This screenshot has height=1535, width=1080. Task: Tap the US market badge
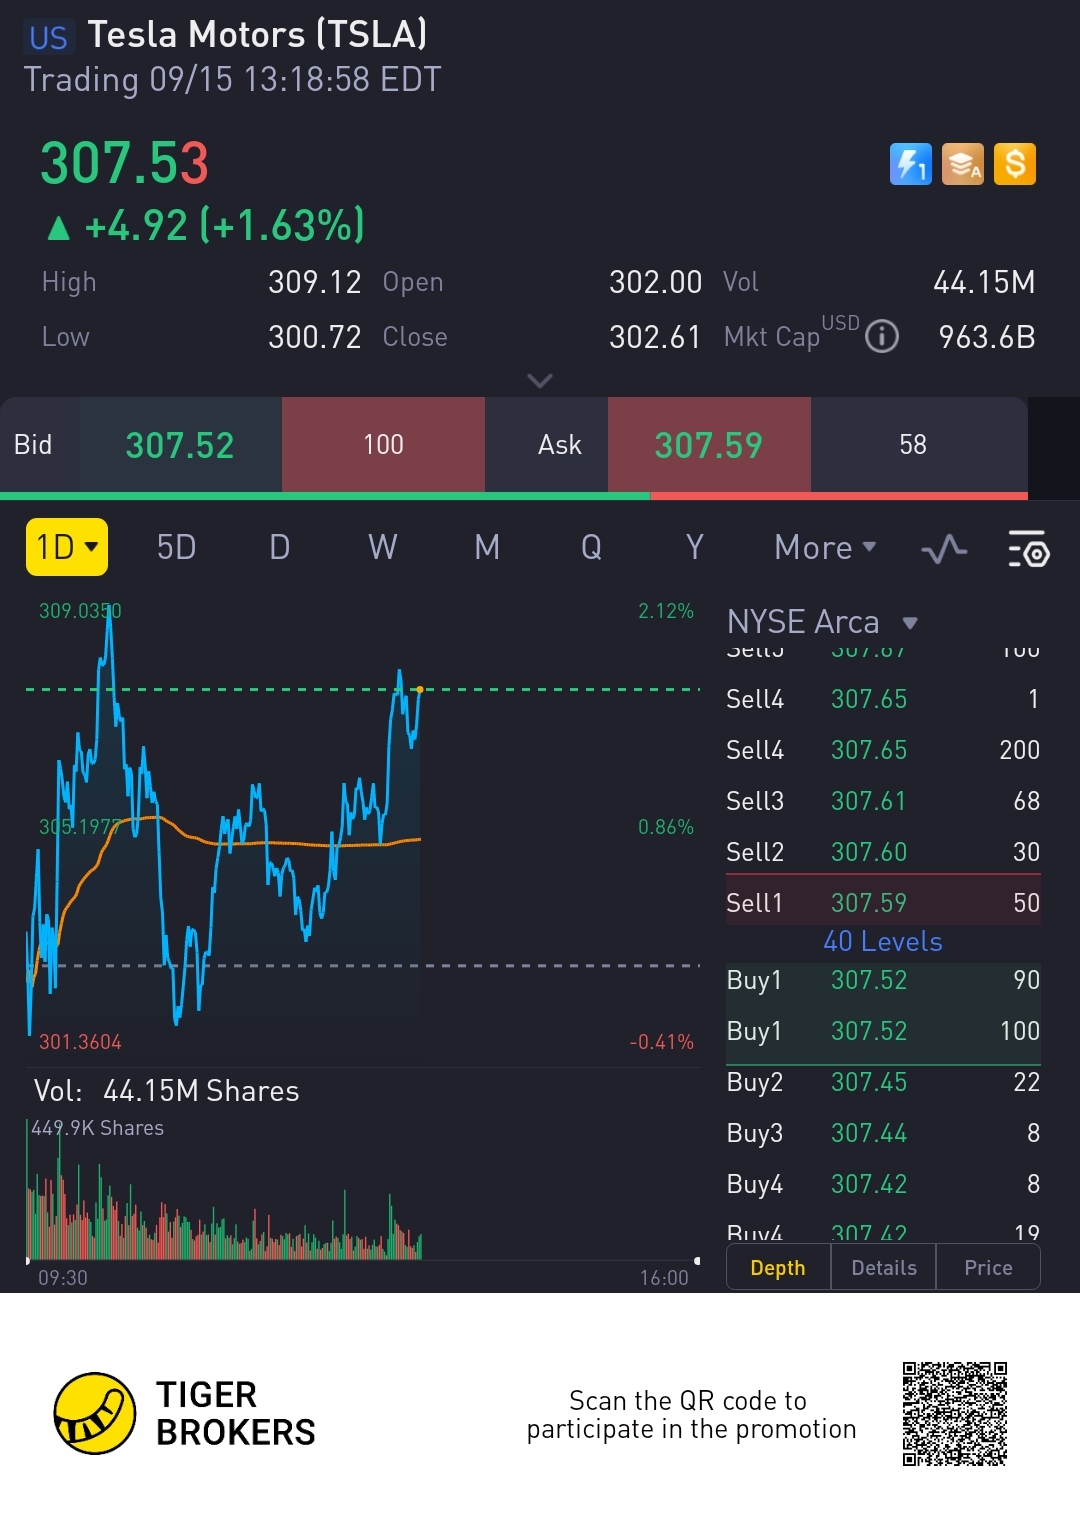(48, 37)
